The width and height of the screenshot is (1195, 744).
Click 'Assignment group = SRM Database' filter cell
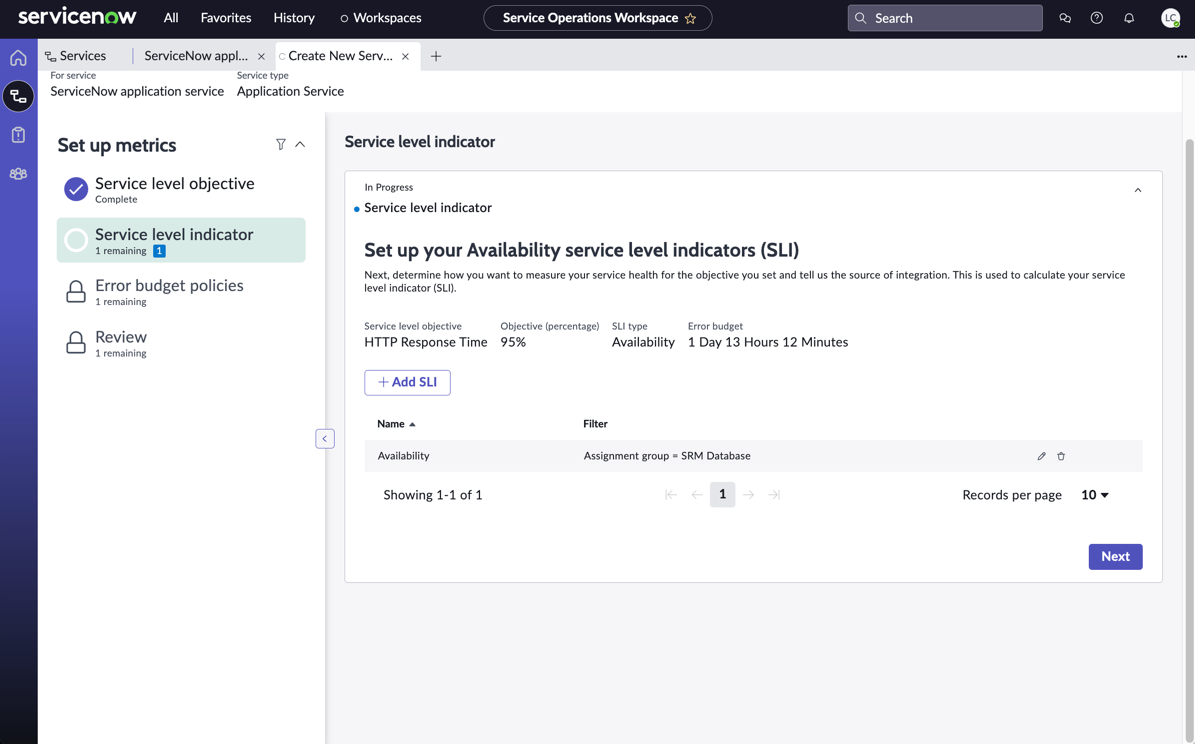(667, 456)
